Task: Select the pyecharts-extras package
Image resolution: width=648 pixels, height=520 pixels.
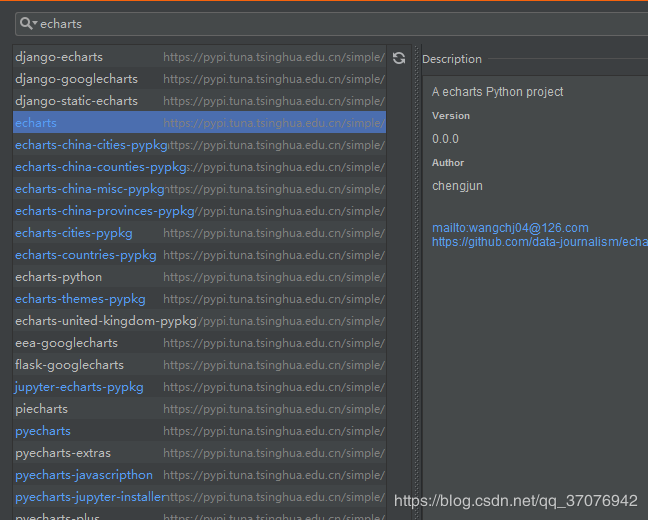Action: point(200,453)
